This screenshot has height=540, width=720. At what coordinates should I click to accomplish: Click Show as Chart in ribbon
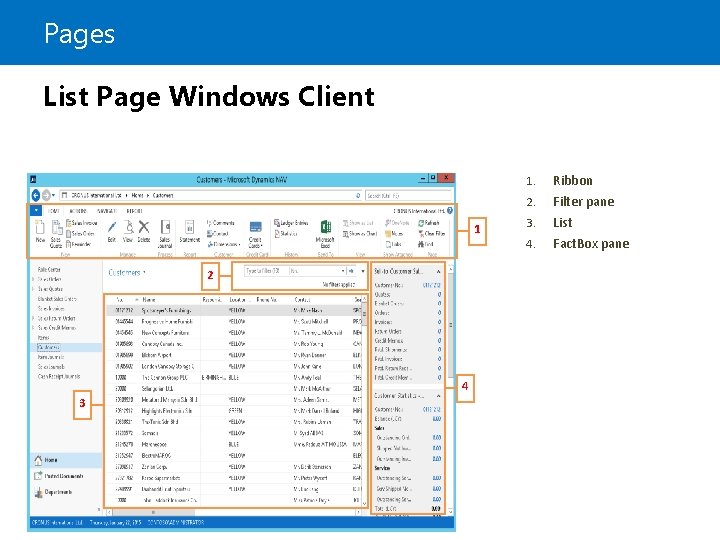[x=360, y=233]
